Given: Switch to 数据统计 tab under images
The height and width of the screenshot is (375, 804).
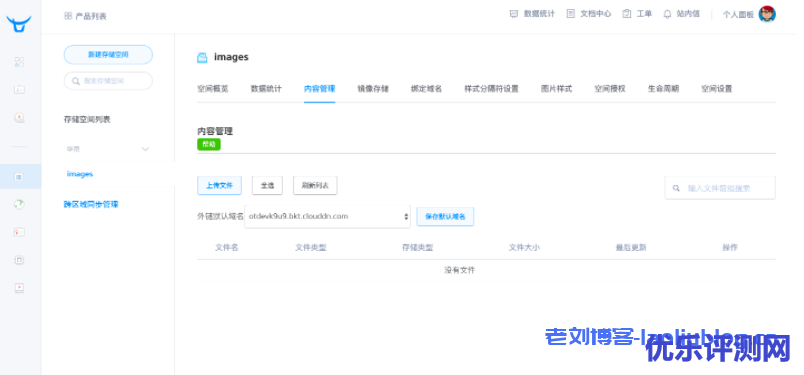Looking at the screenshot, I should click(266, 89).
